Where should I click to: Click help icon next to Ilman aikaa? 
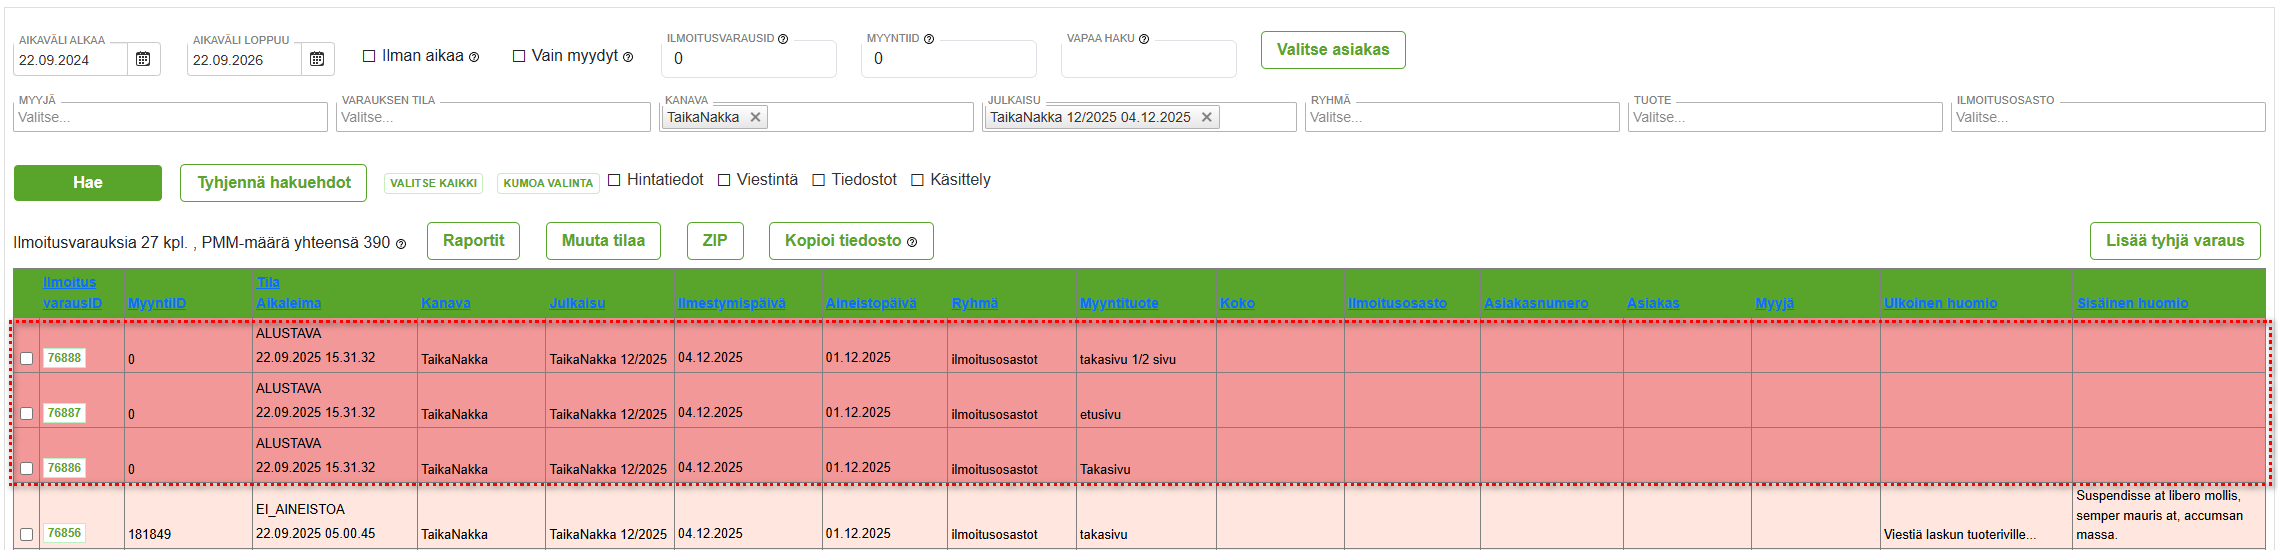(474, 57)
